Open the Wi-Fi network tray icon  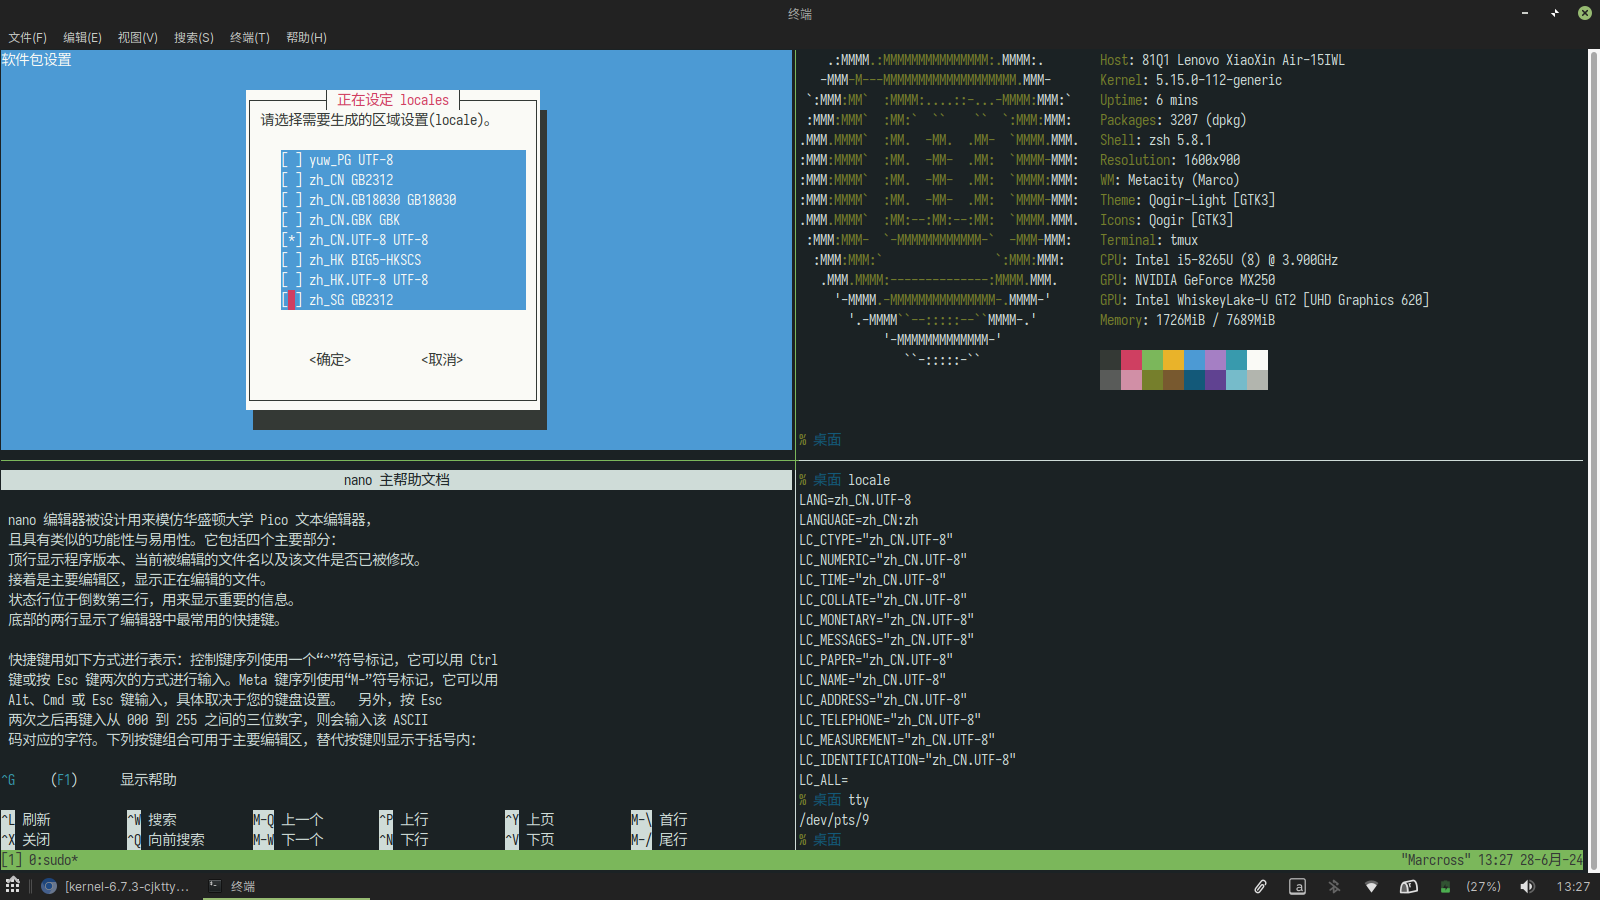point(1371,886)
